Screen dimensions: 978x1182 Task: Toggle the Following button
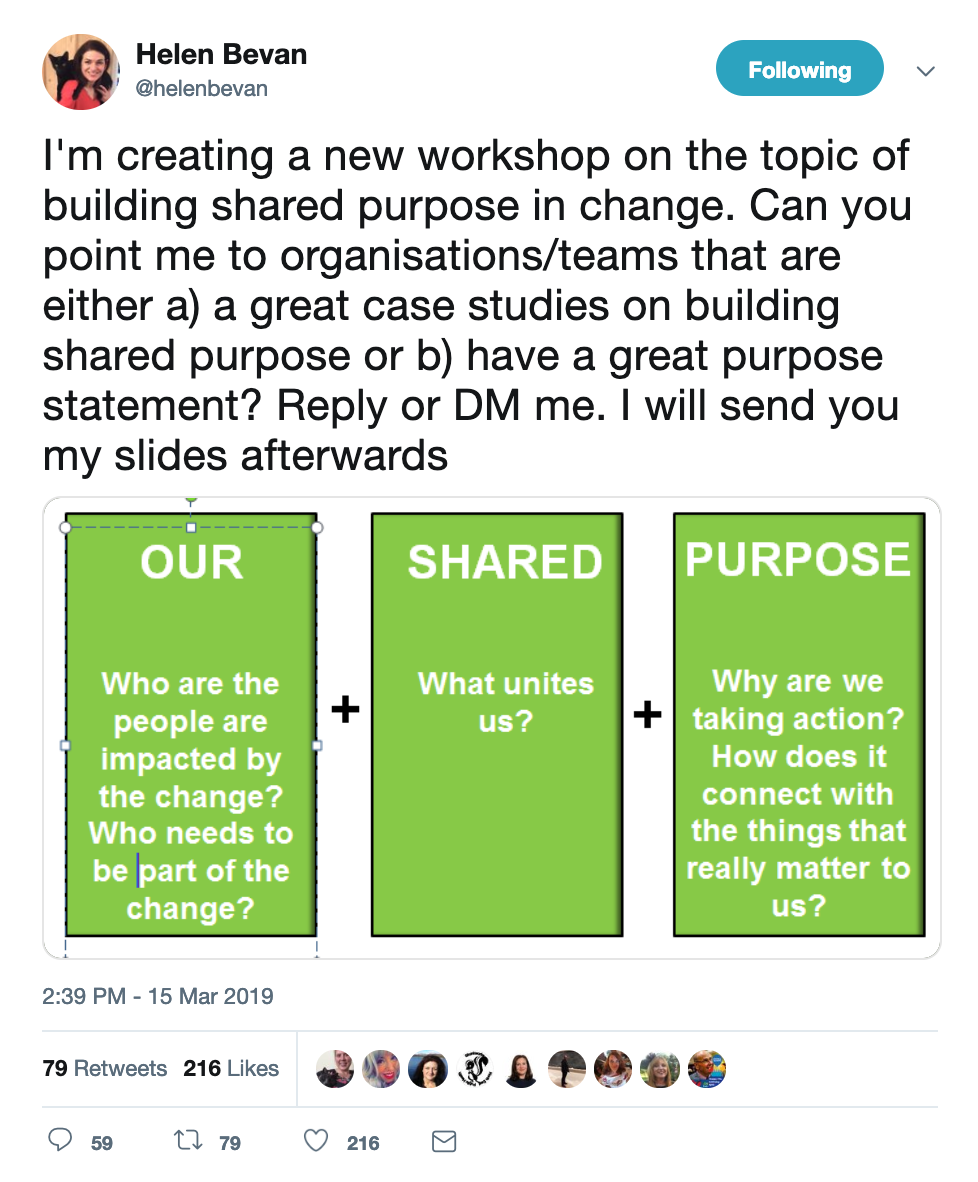[x=799, y=69]
